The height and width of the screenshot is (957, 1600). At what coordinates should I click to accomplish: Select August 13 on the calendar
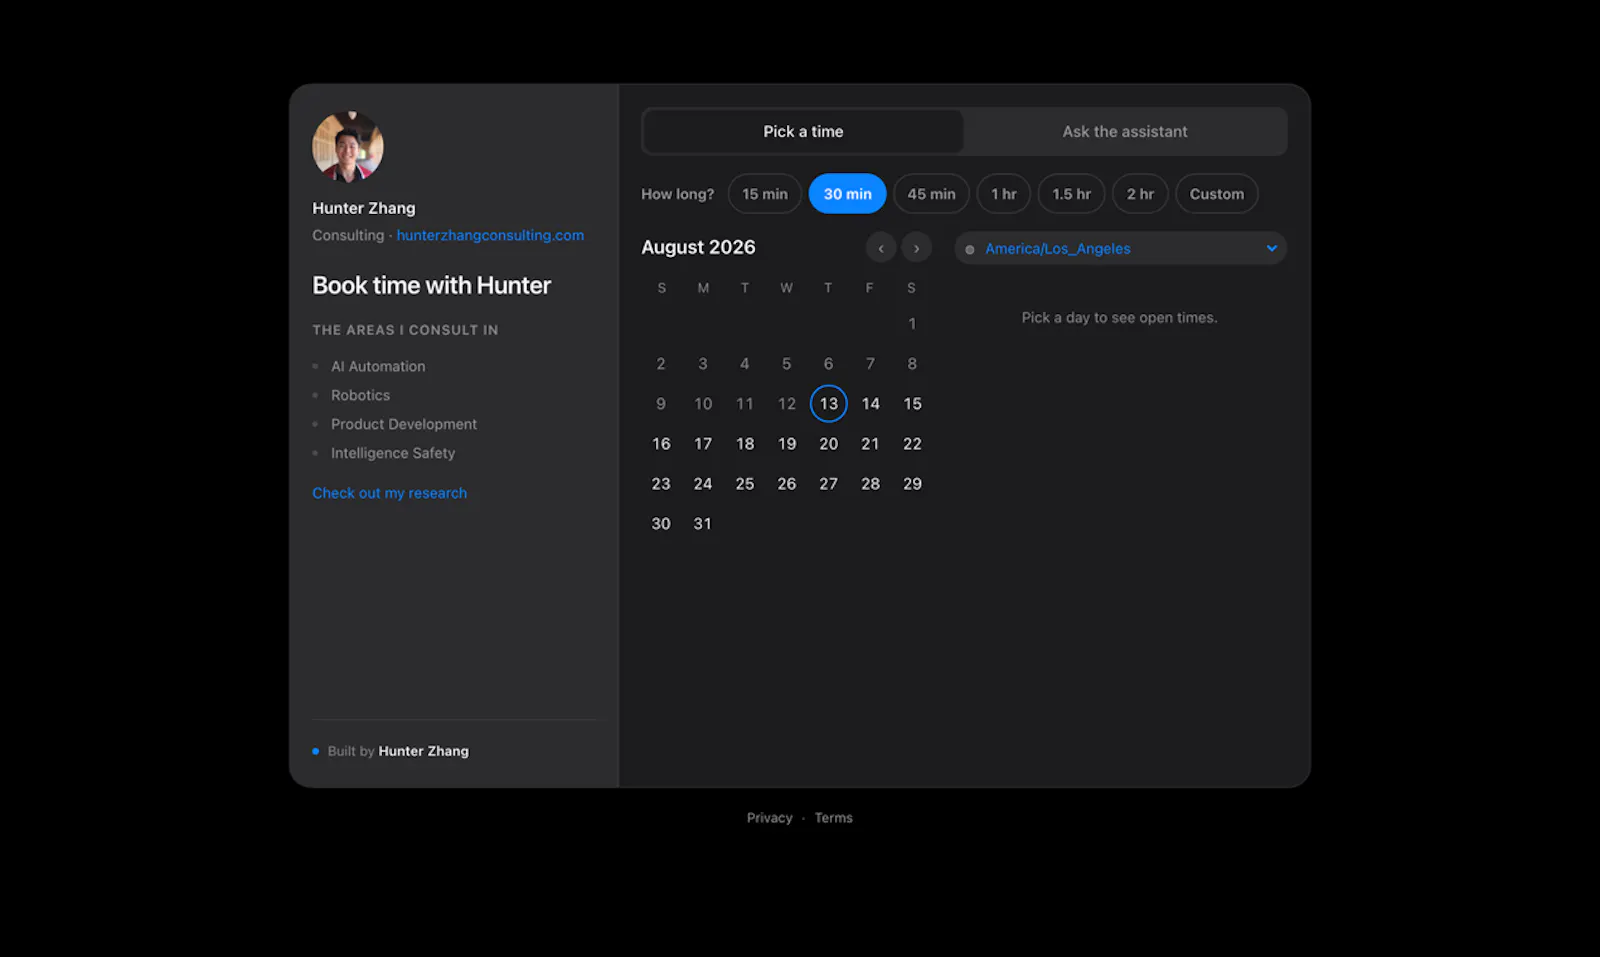pyautogui.click(x=829, y=404)
